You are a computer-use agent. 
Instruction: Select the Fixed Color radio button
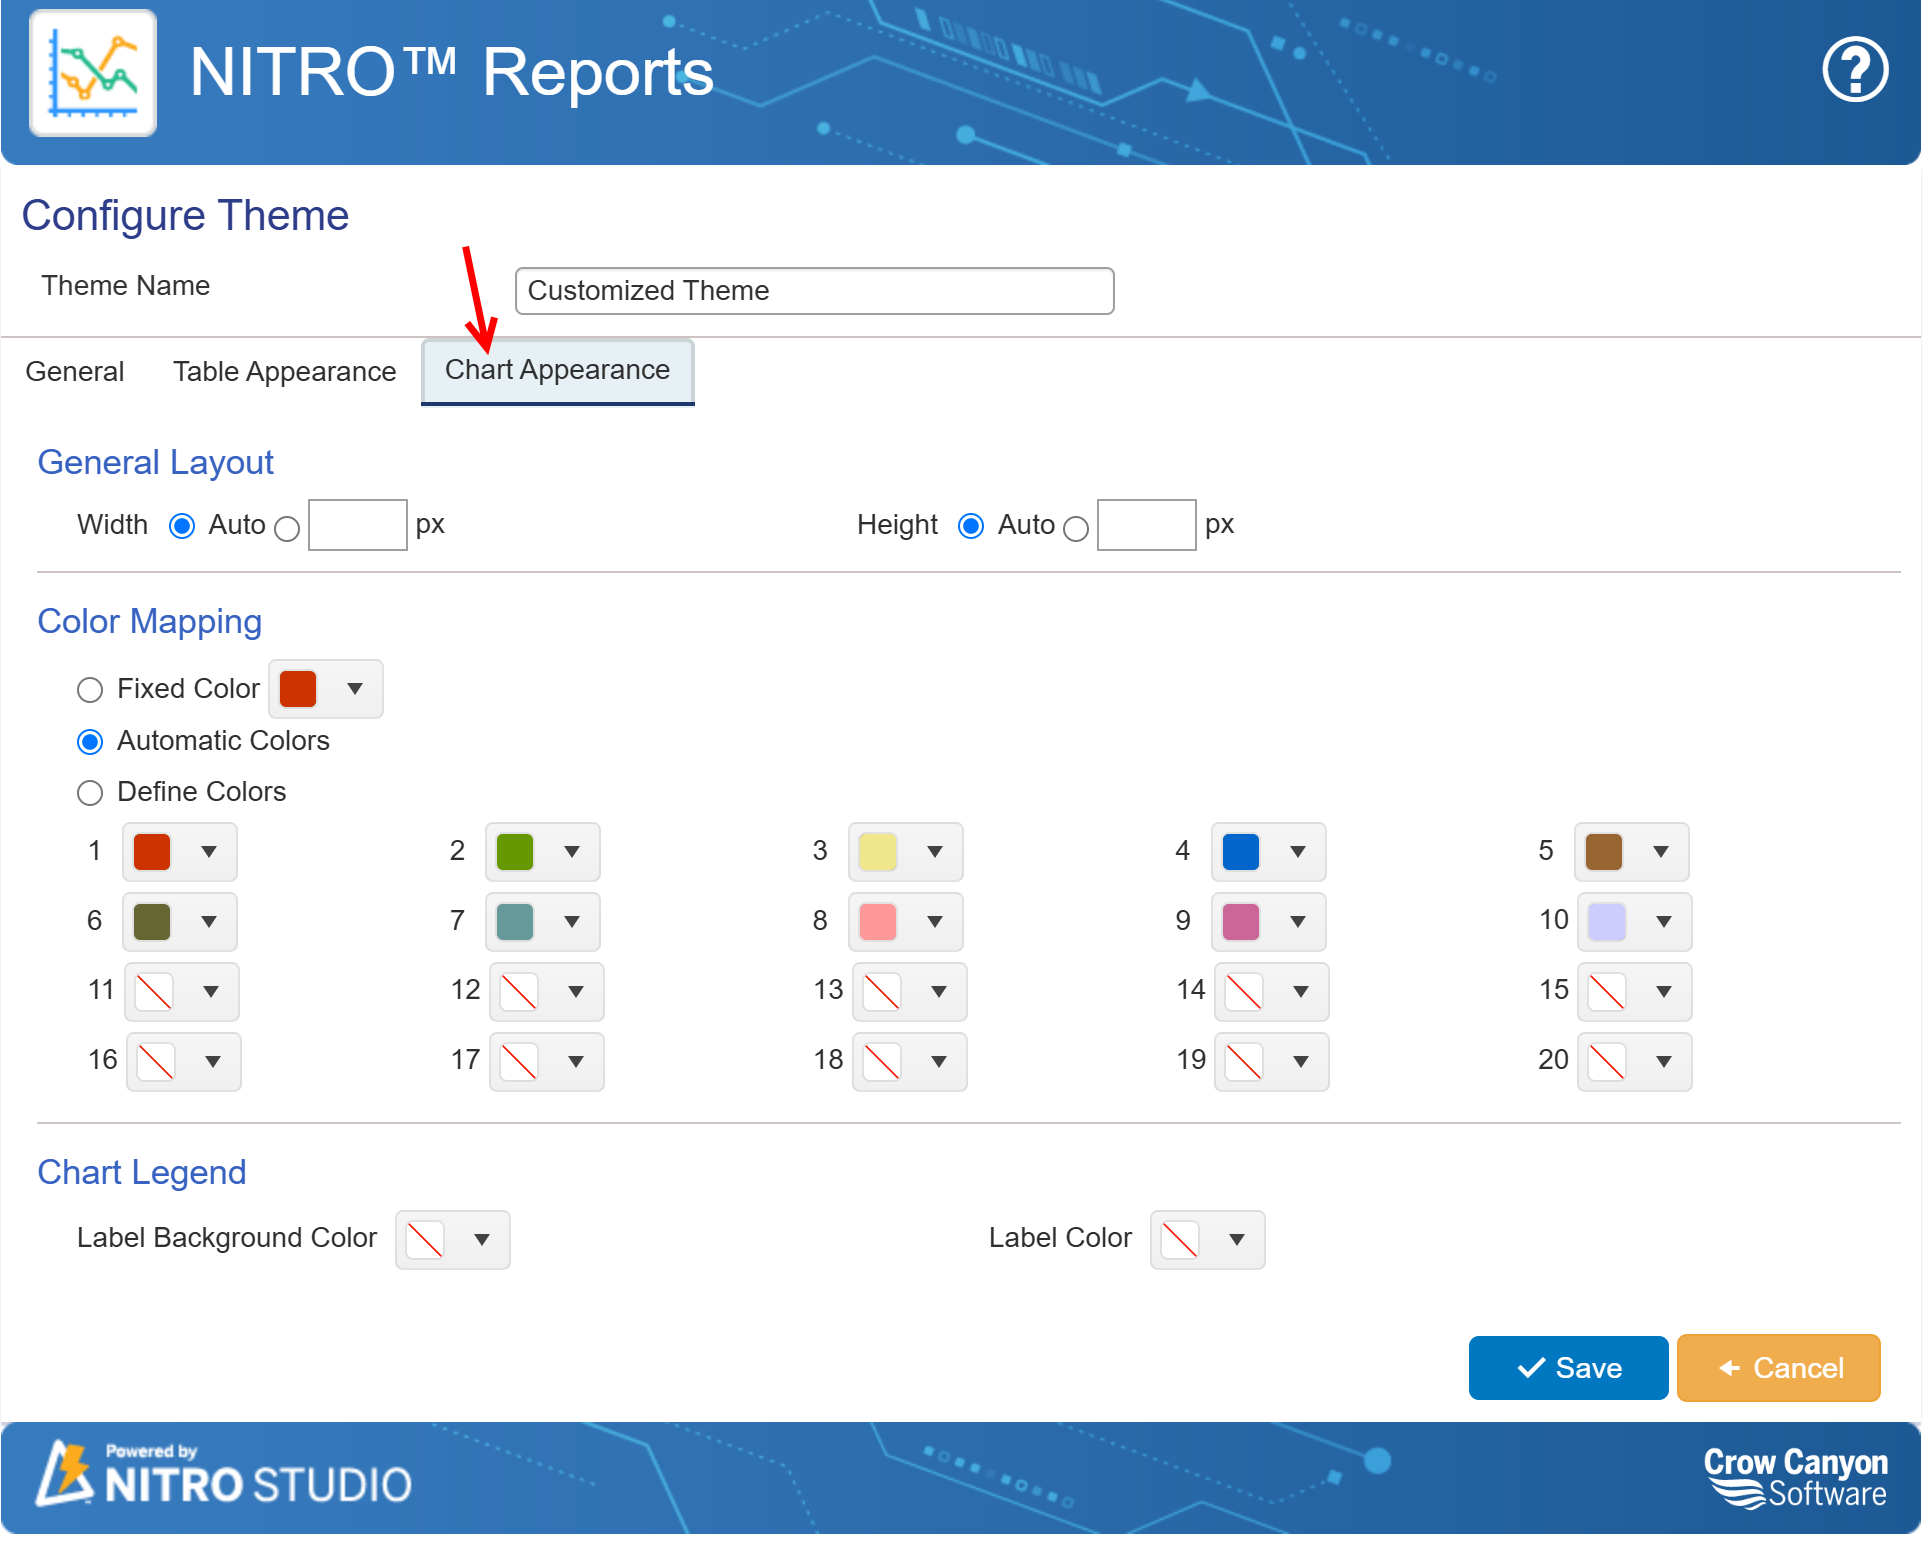[90, 689]
